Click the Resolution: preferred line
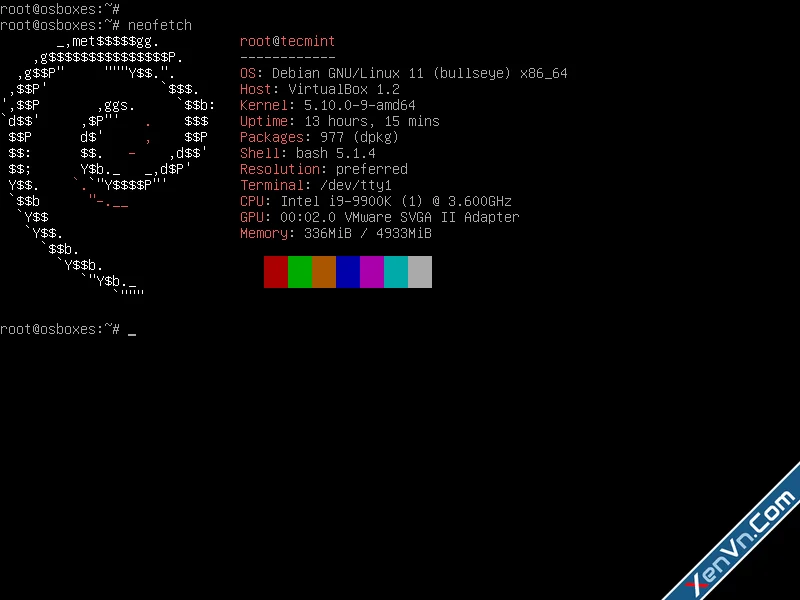800x600 pixels. pos(324,169)
